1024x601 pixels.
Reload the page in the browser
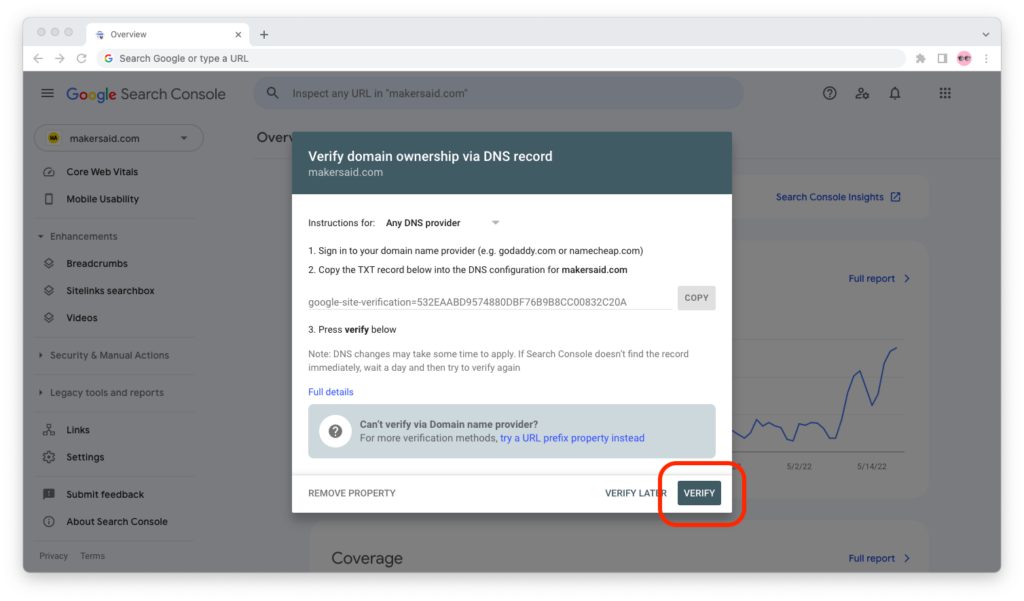click(x=81, y=58)
